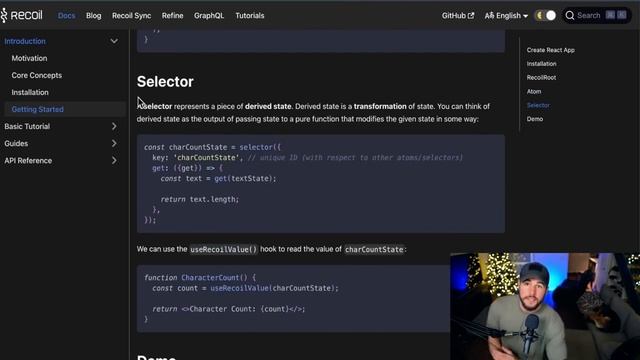
Task: Open Installation sidebar page
Action: [30, 93]
